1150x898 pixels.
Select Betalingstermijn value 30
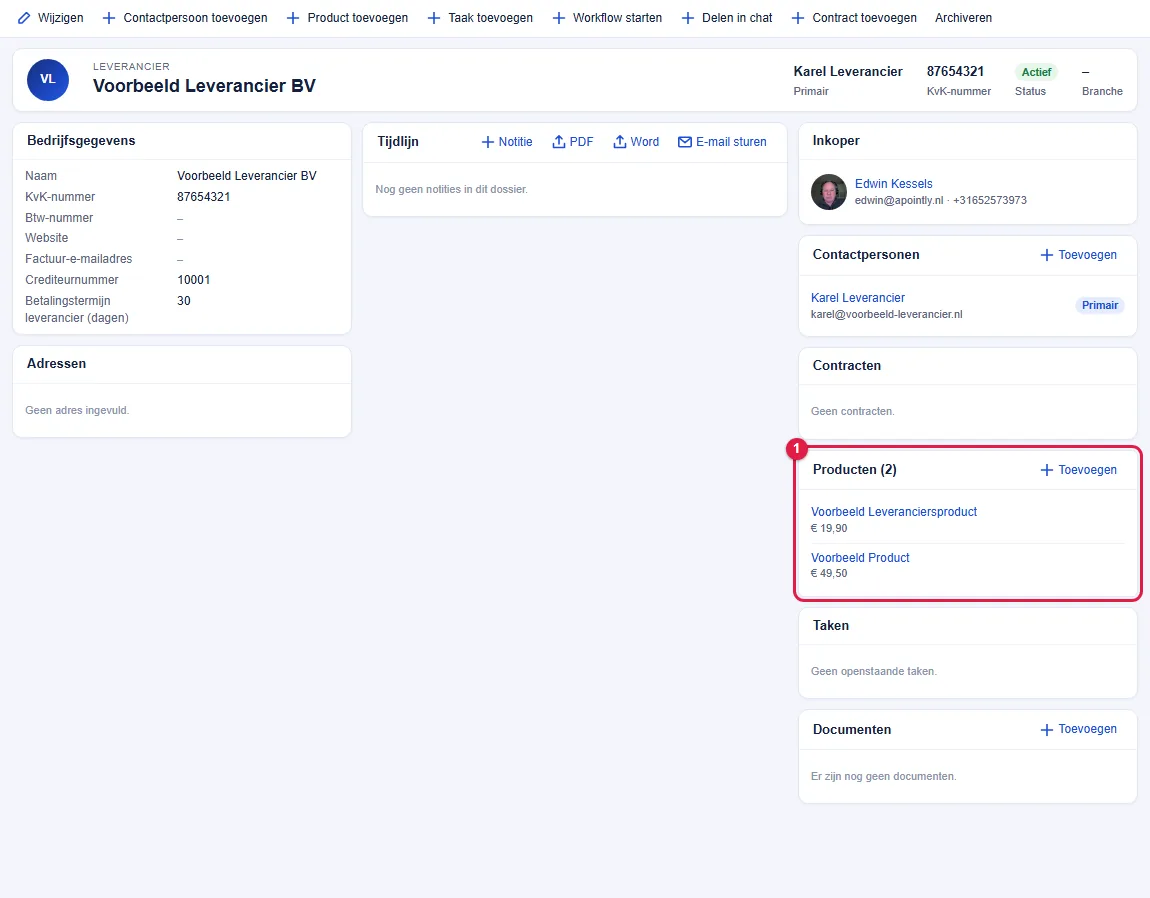pyautogui.click(x=183, y=301)
